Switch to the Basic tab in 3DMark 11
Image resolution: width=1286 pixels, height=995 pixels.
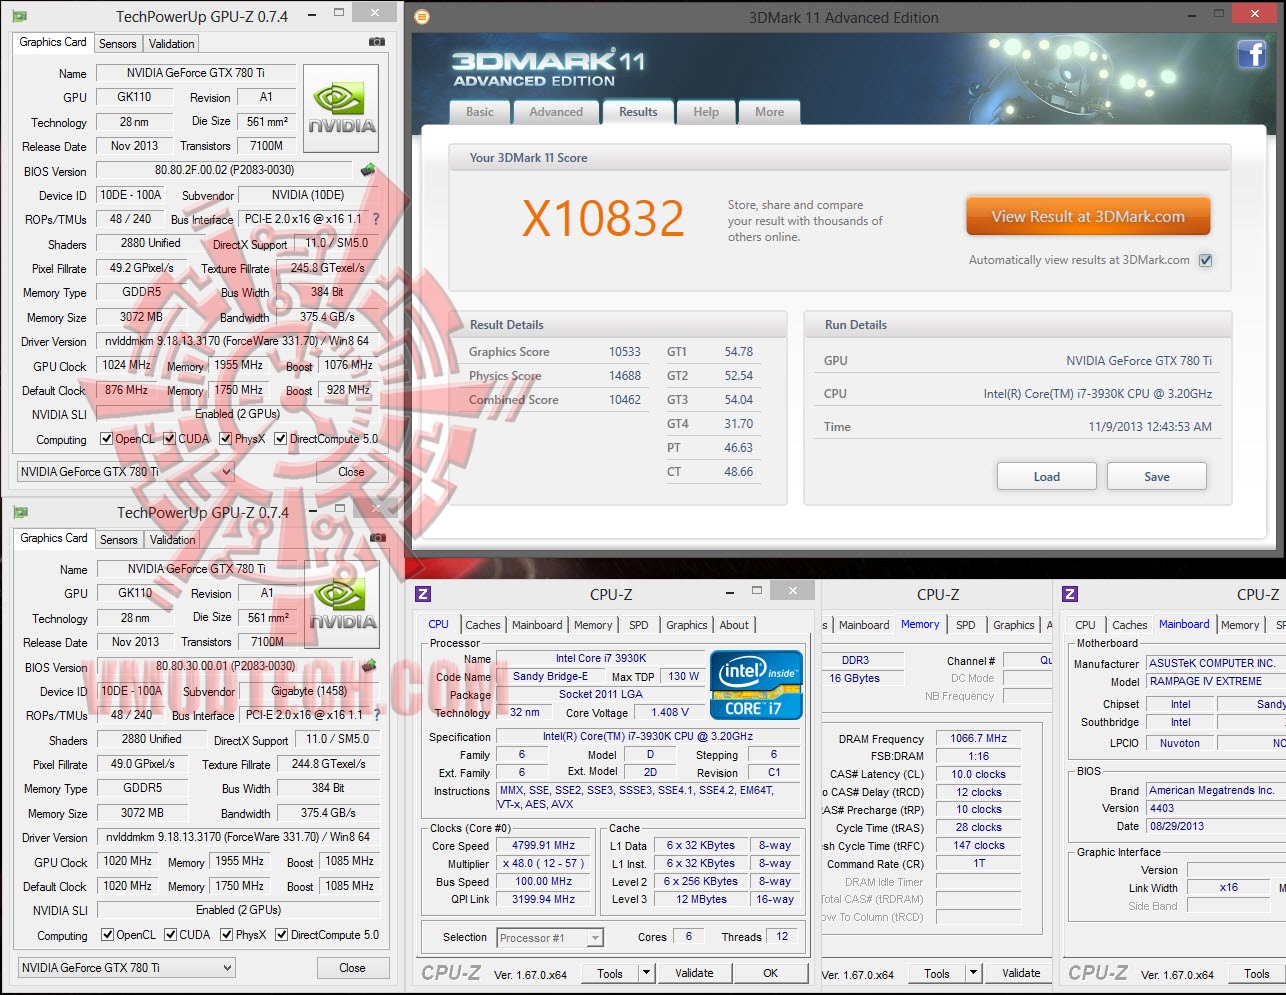(480, 112)
